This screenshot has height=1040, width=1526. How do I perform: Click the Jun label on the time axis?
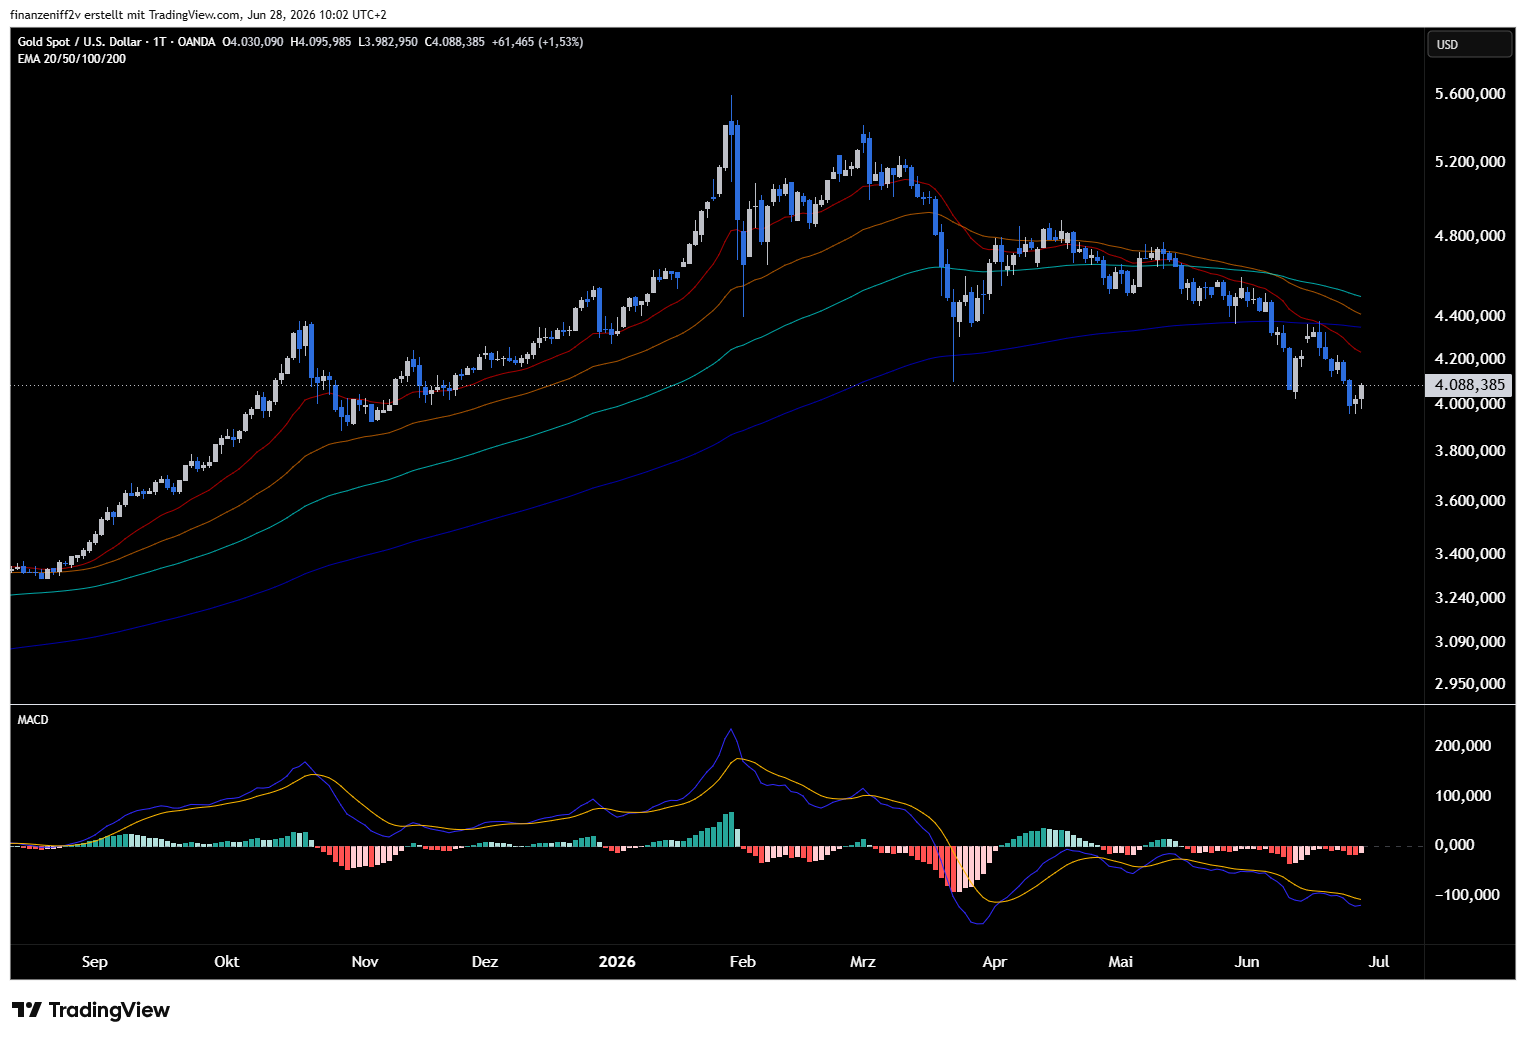coord(1247,962)
